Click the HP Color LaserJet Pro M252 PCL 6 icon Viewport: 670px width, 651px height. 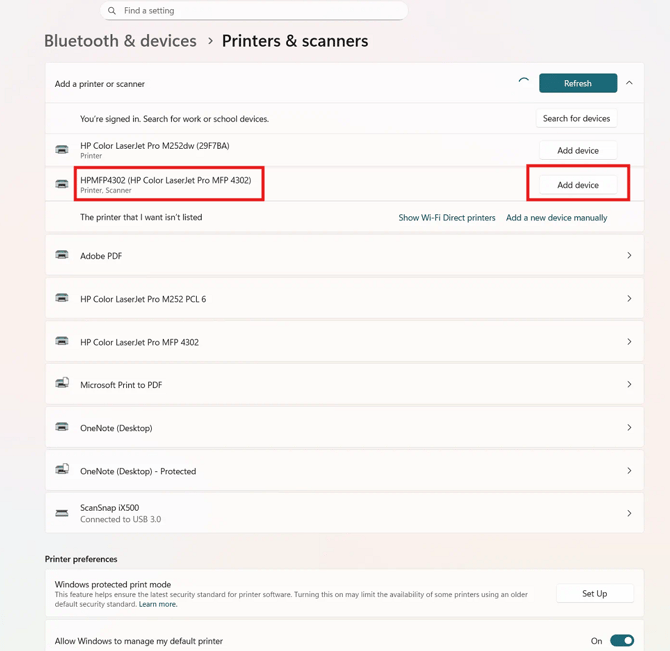point(62,299)
